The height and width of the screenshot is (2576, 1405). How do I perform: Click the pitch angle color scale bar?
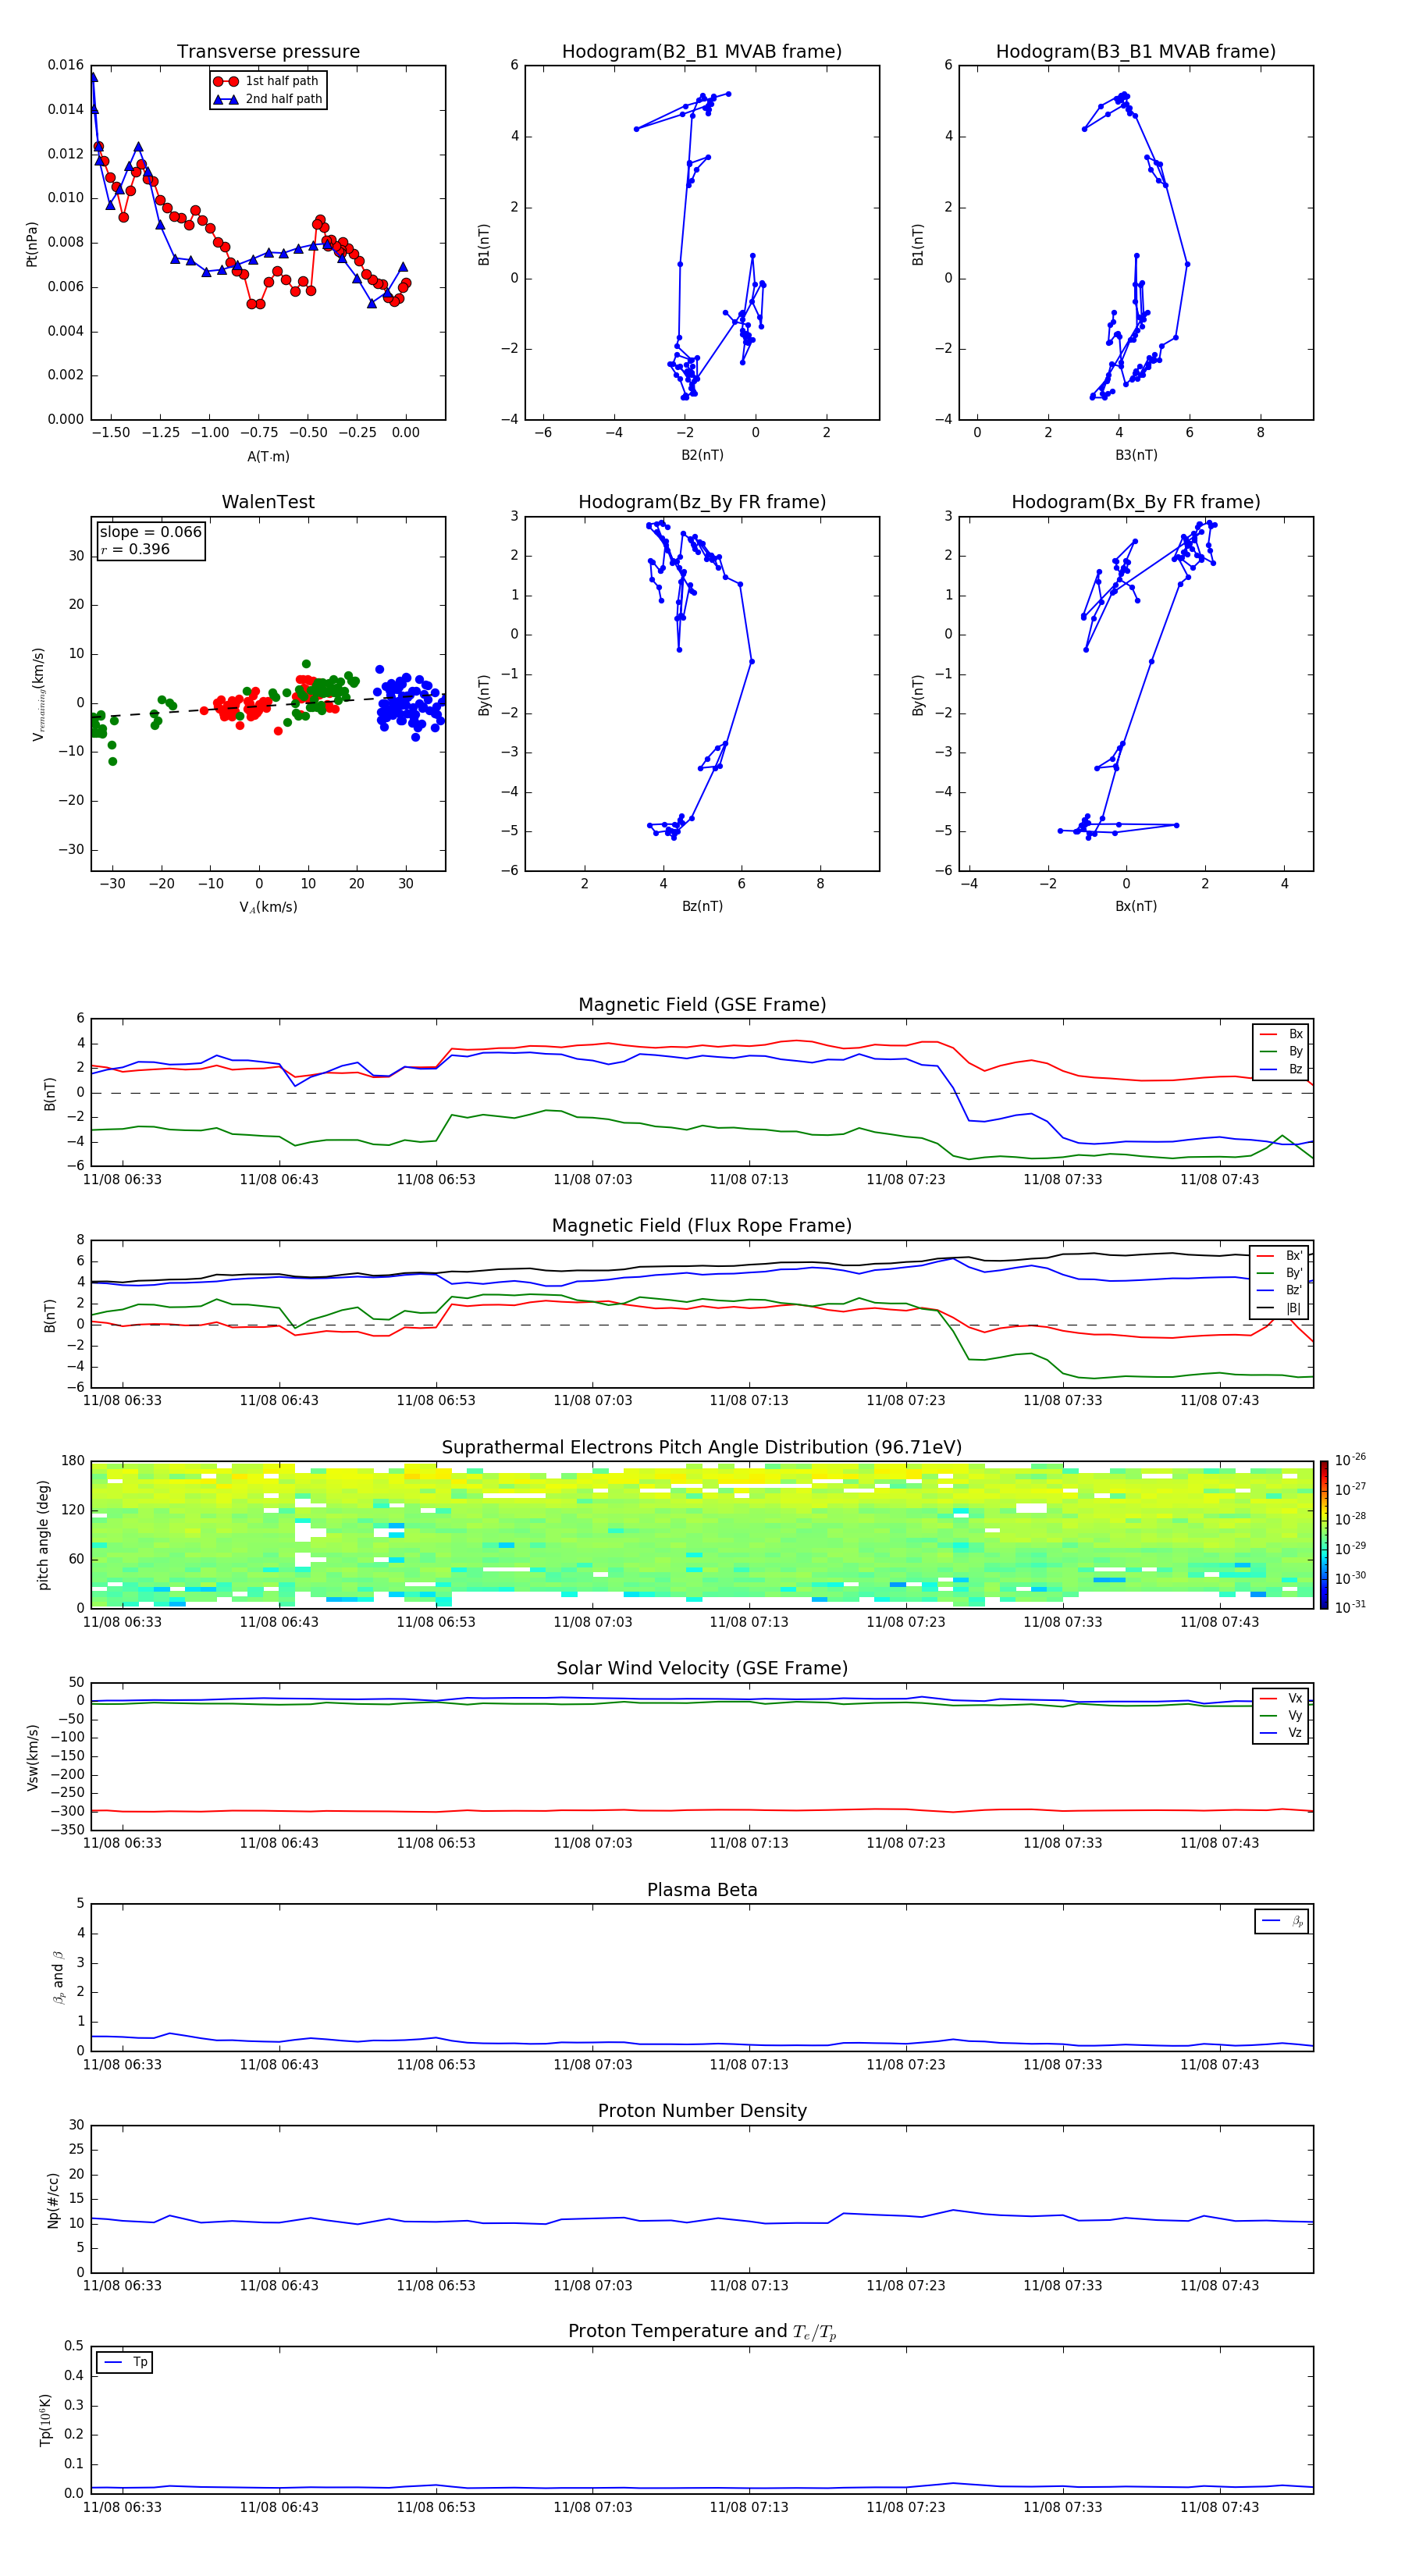coord(1324,1535)
